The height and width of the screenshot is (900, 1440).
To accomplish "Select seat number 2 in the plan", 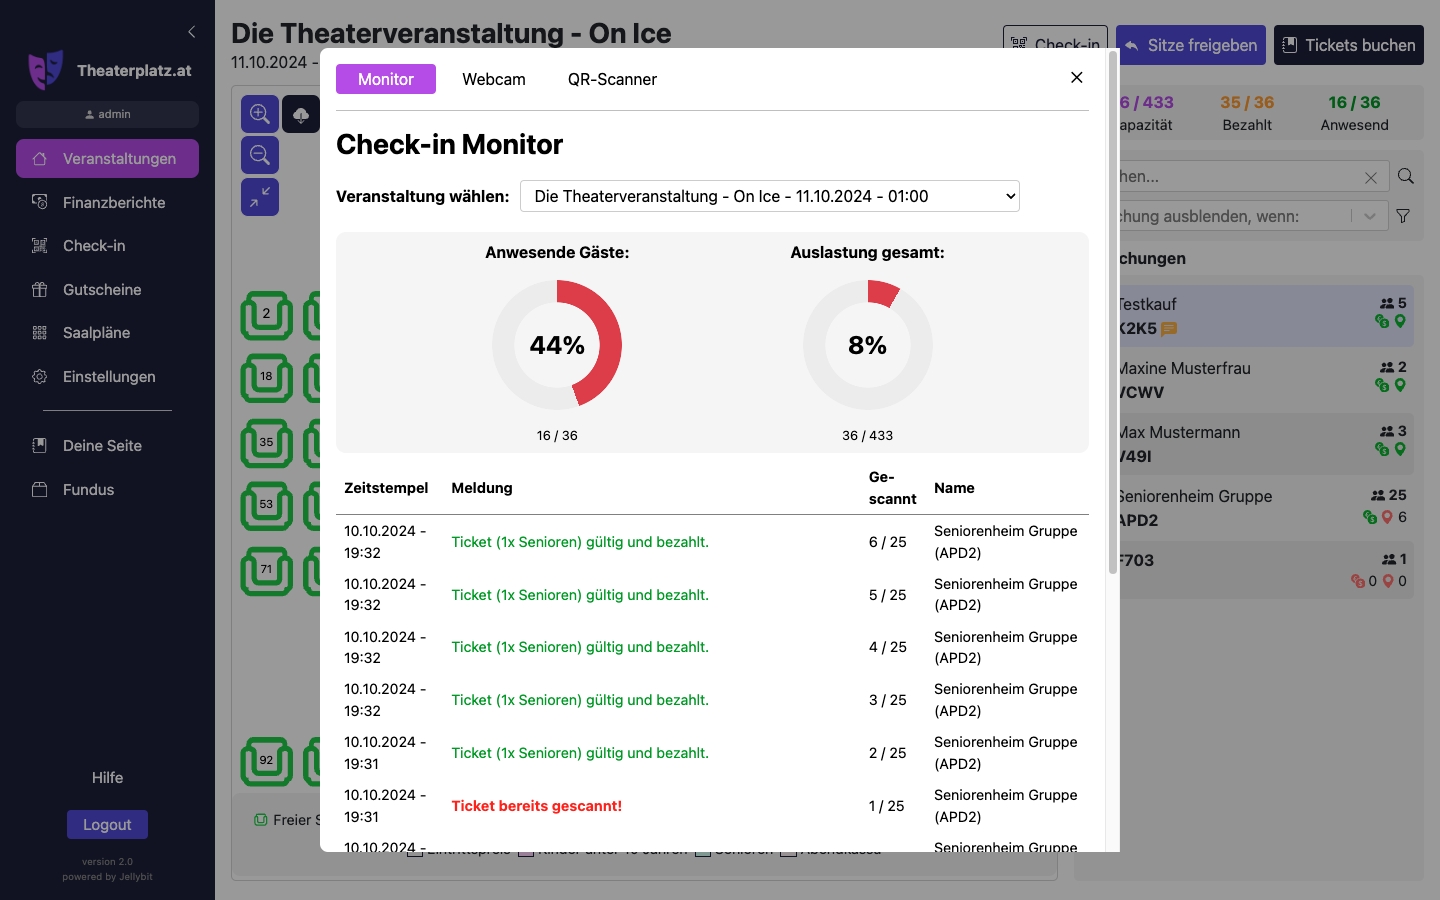I will (x=266, y=315).
